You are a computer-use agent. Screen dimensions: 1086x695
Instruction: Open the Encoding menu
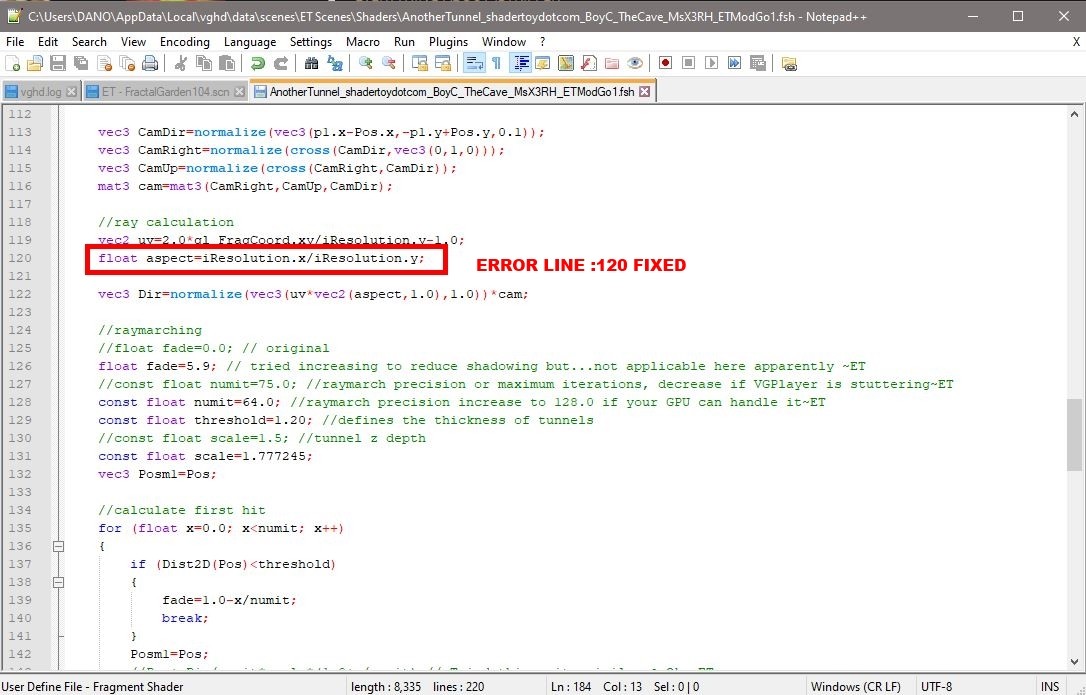[x=185, y=42]
